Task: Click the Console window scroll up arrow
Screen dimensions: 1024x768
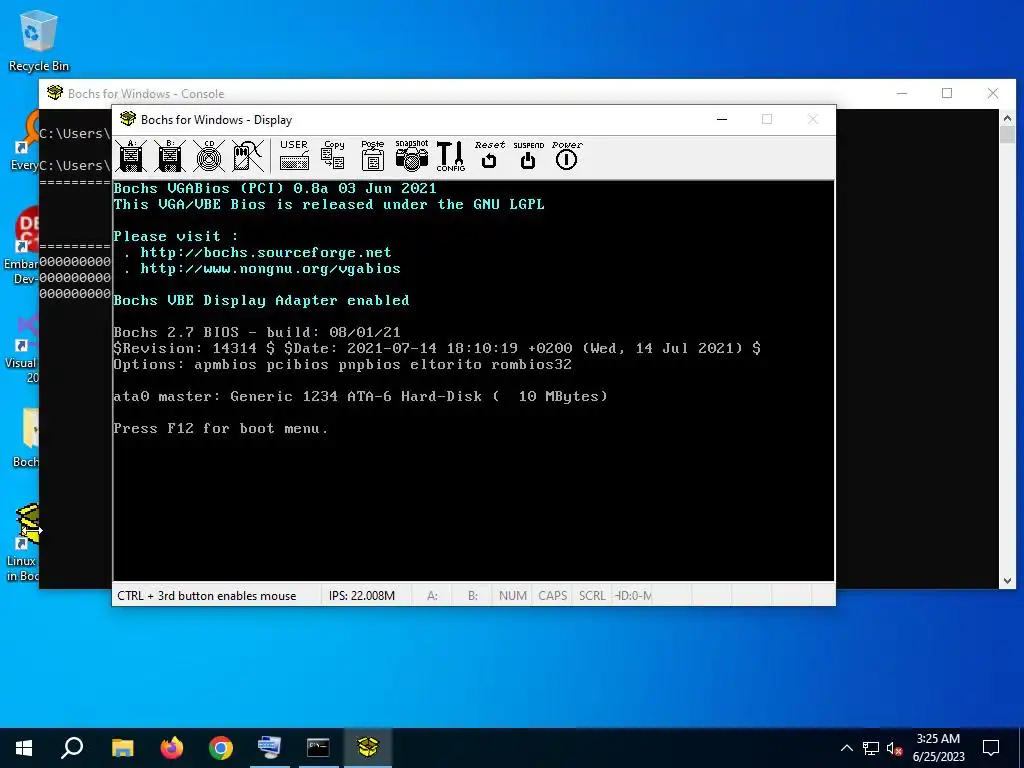Action: click(1007, 118)
